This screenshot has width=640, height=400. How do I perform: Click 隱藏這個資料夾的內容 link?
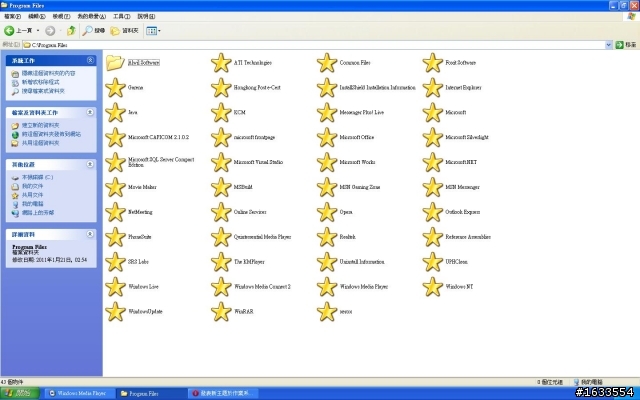point(48,73)
